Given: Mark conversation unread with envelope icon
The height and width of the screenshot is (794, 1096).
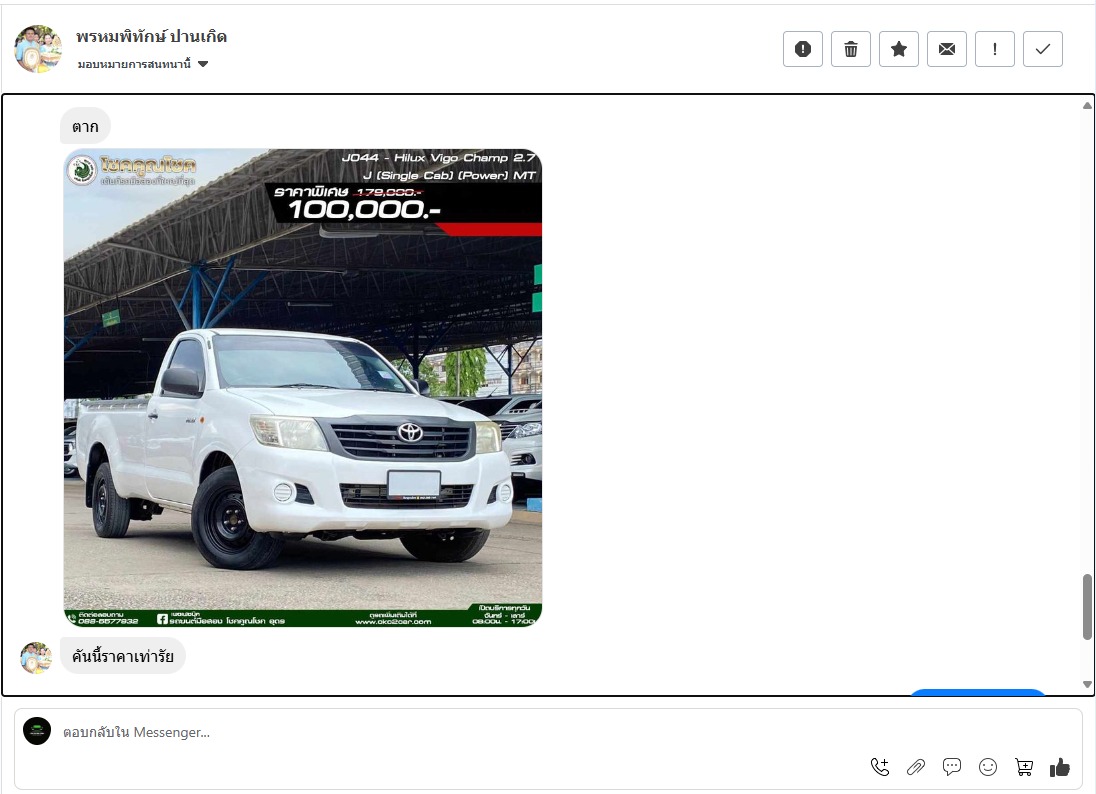Looking at the screenshot, I should pos(946,49).
